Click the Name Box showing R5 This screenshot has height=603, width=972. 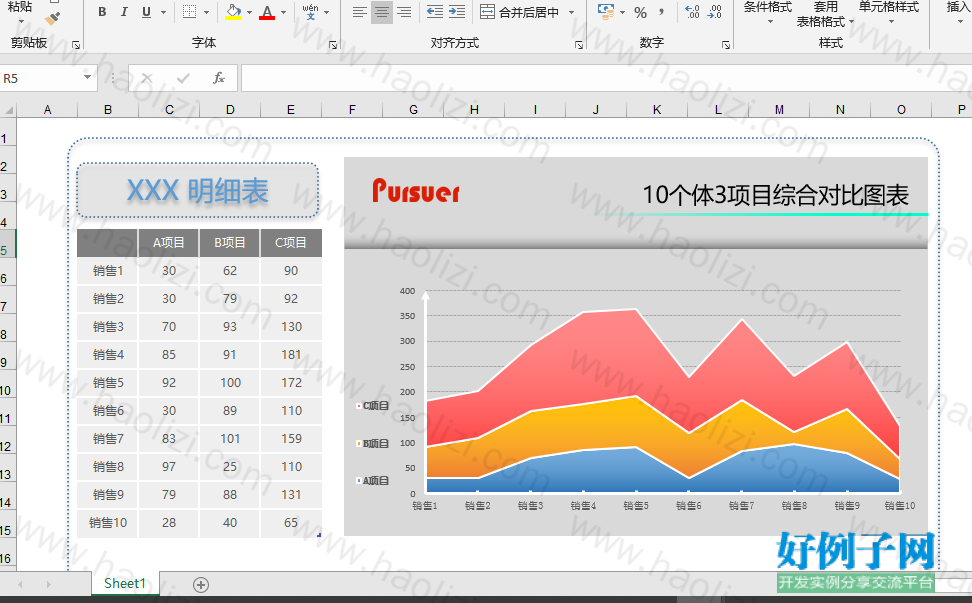[x=40, y=78]
